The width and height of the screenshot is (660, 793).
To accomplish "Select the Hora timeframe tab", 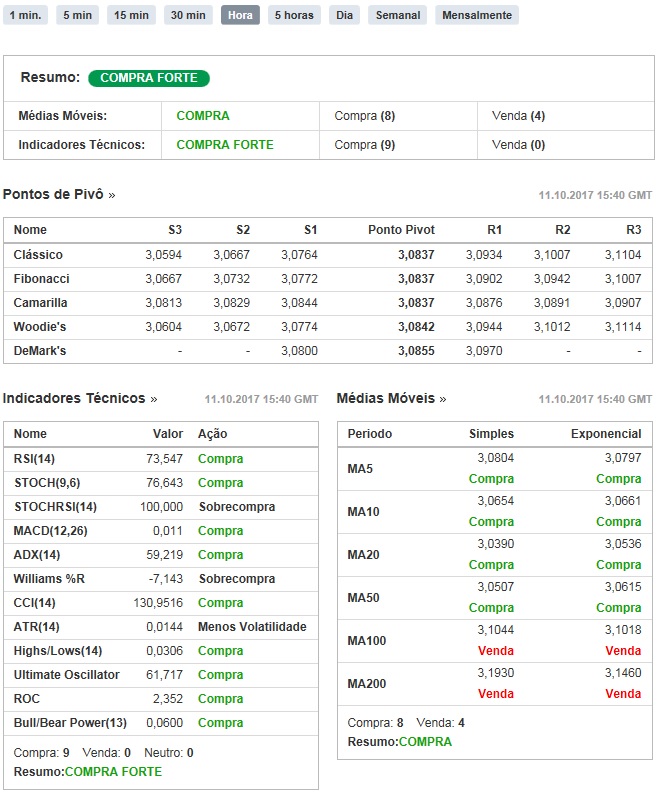I will (x=240, y=15).
